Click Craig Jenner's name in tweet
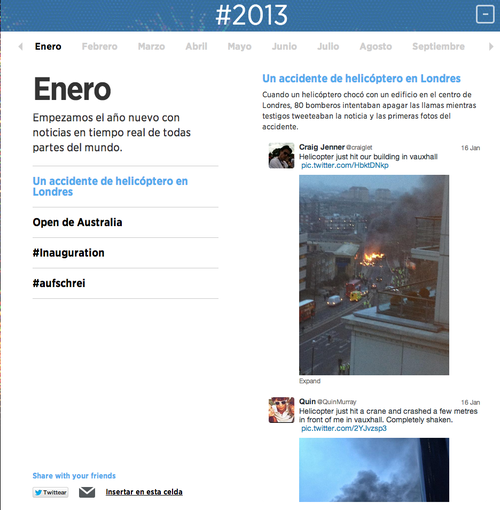Viewport: 500px width, 510px height. [322, 147]
